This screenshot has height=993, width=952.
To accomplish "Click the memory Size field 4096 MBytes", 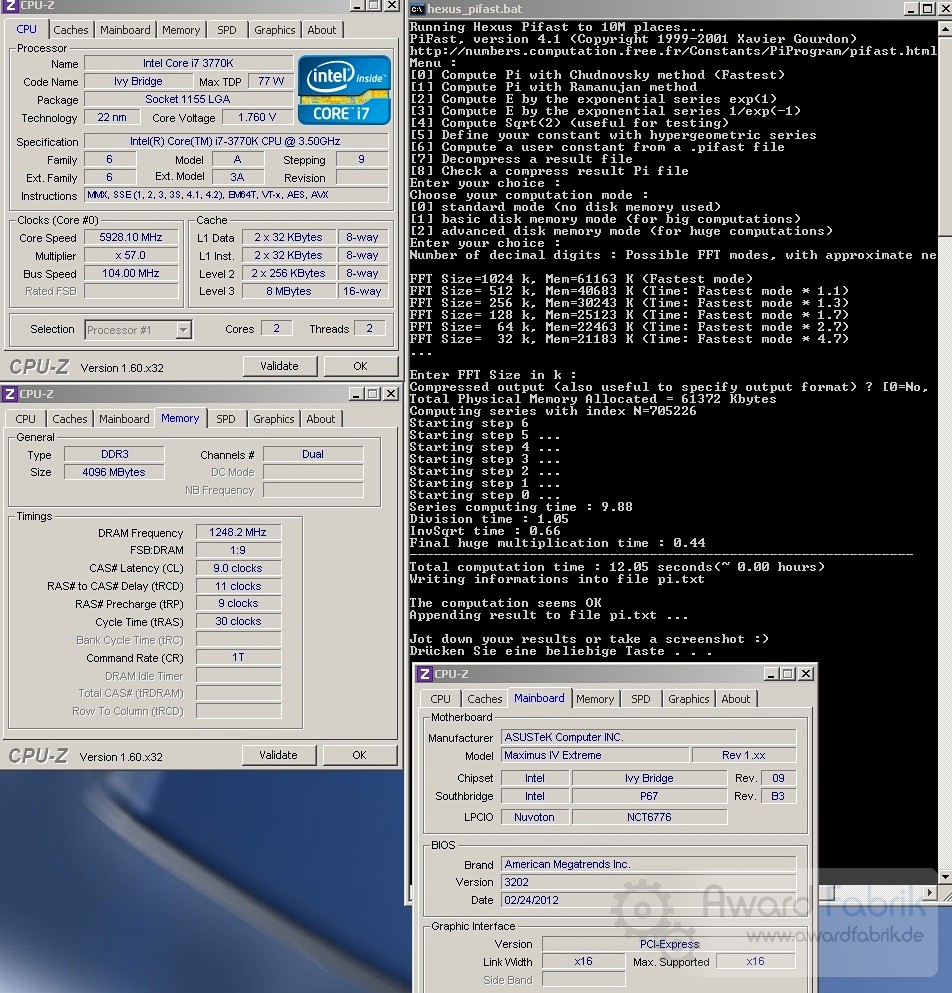I will (115, 472).
